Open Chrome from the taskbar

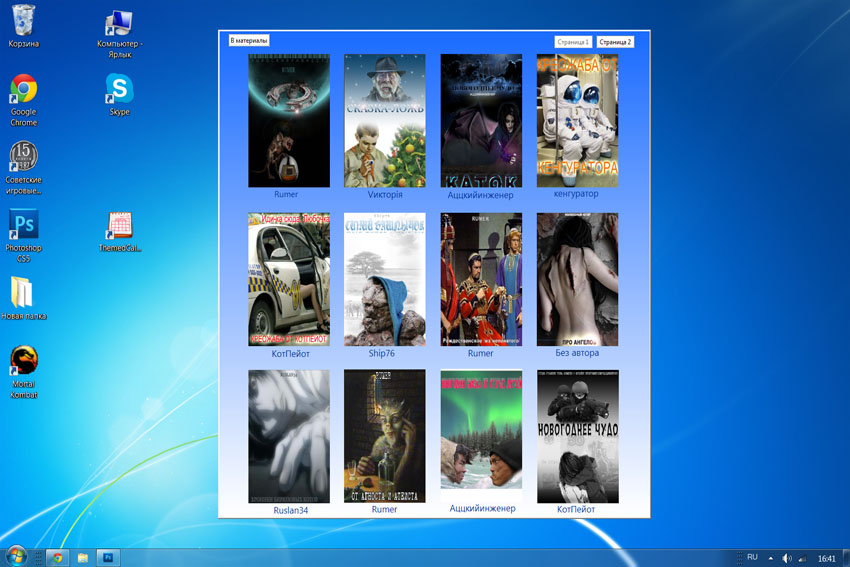57,557
